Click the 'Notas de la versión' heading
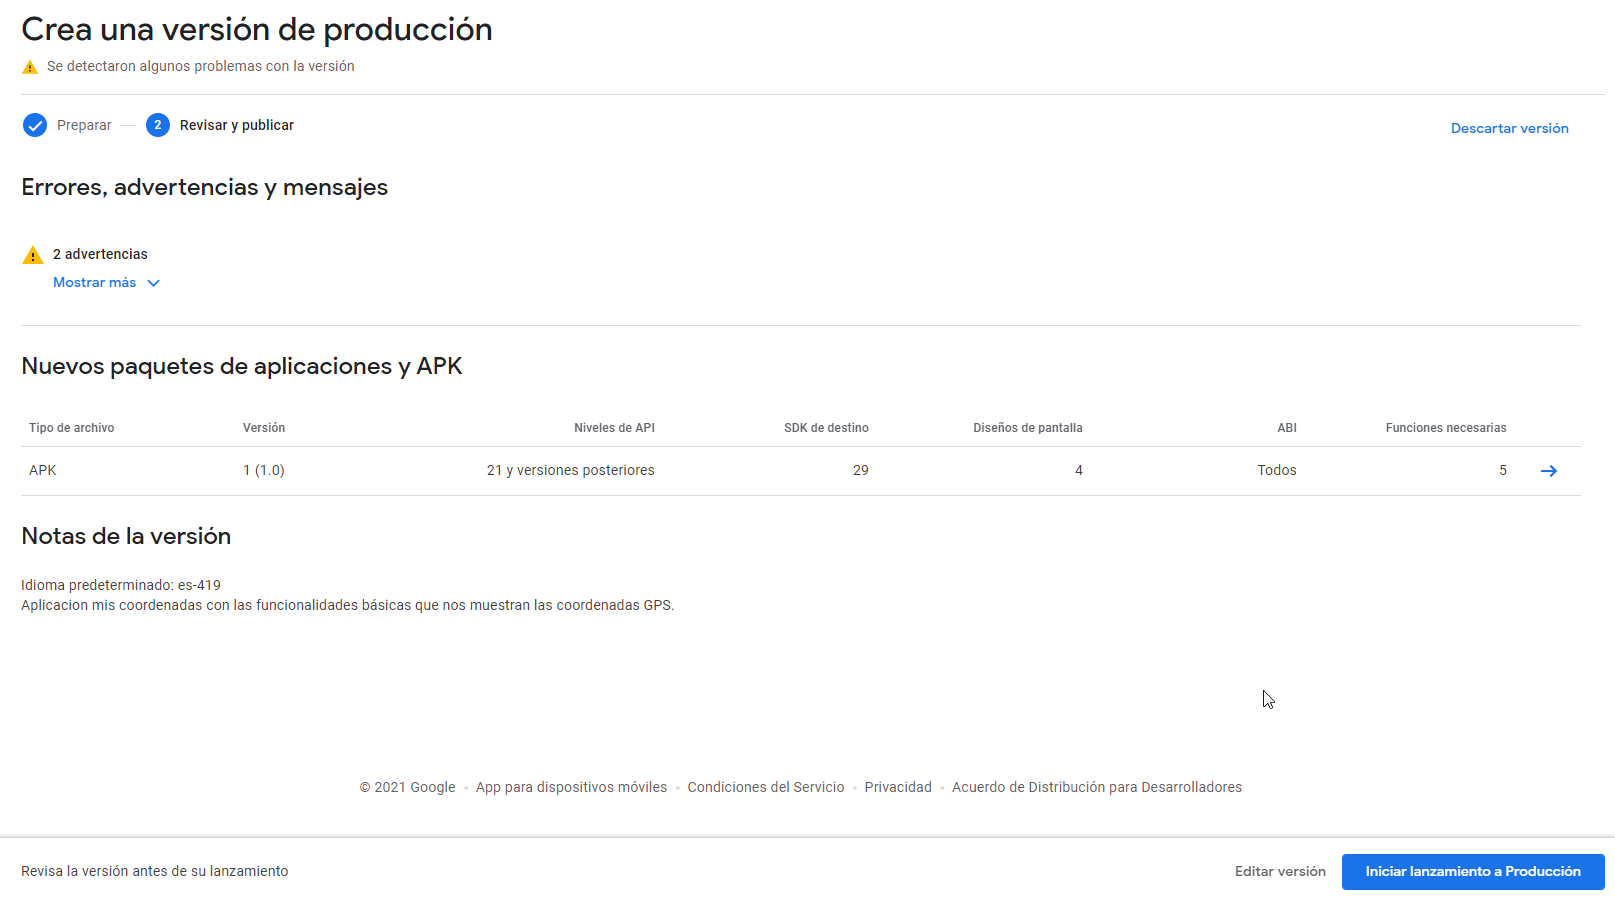 tap(126, 536)
